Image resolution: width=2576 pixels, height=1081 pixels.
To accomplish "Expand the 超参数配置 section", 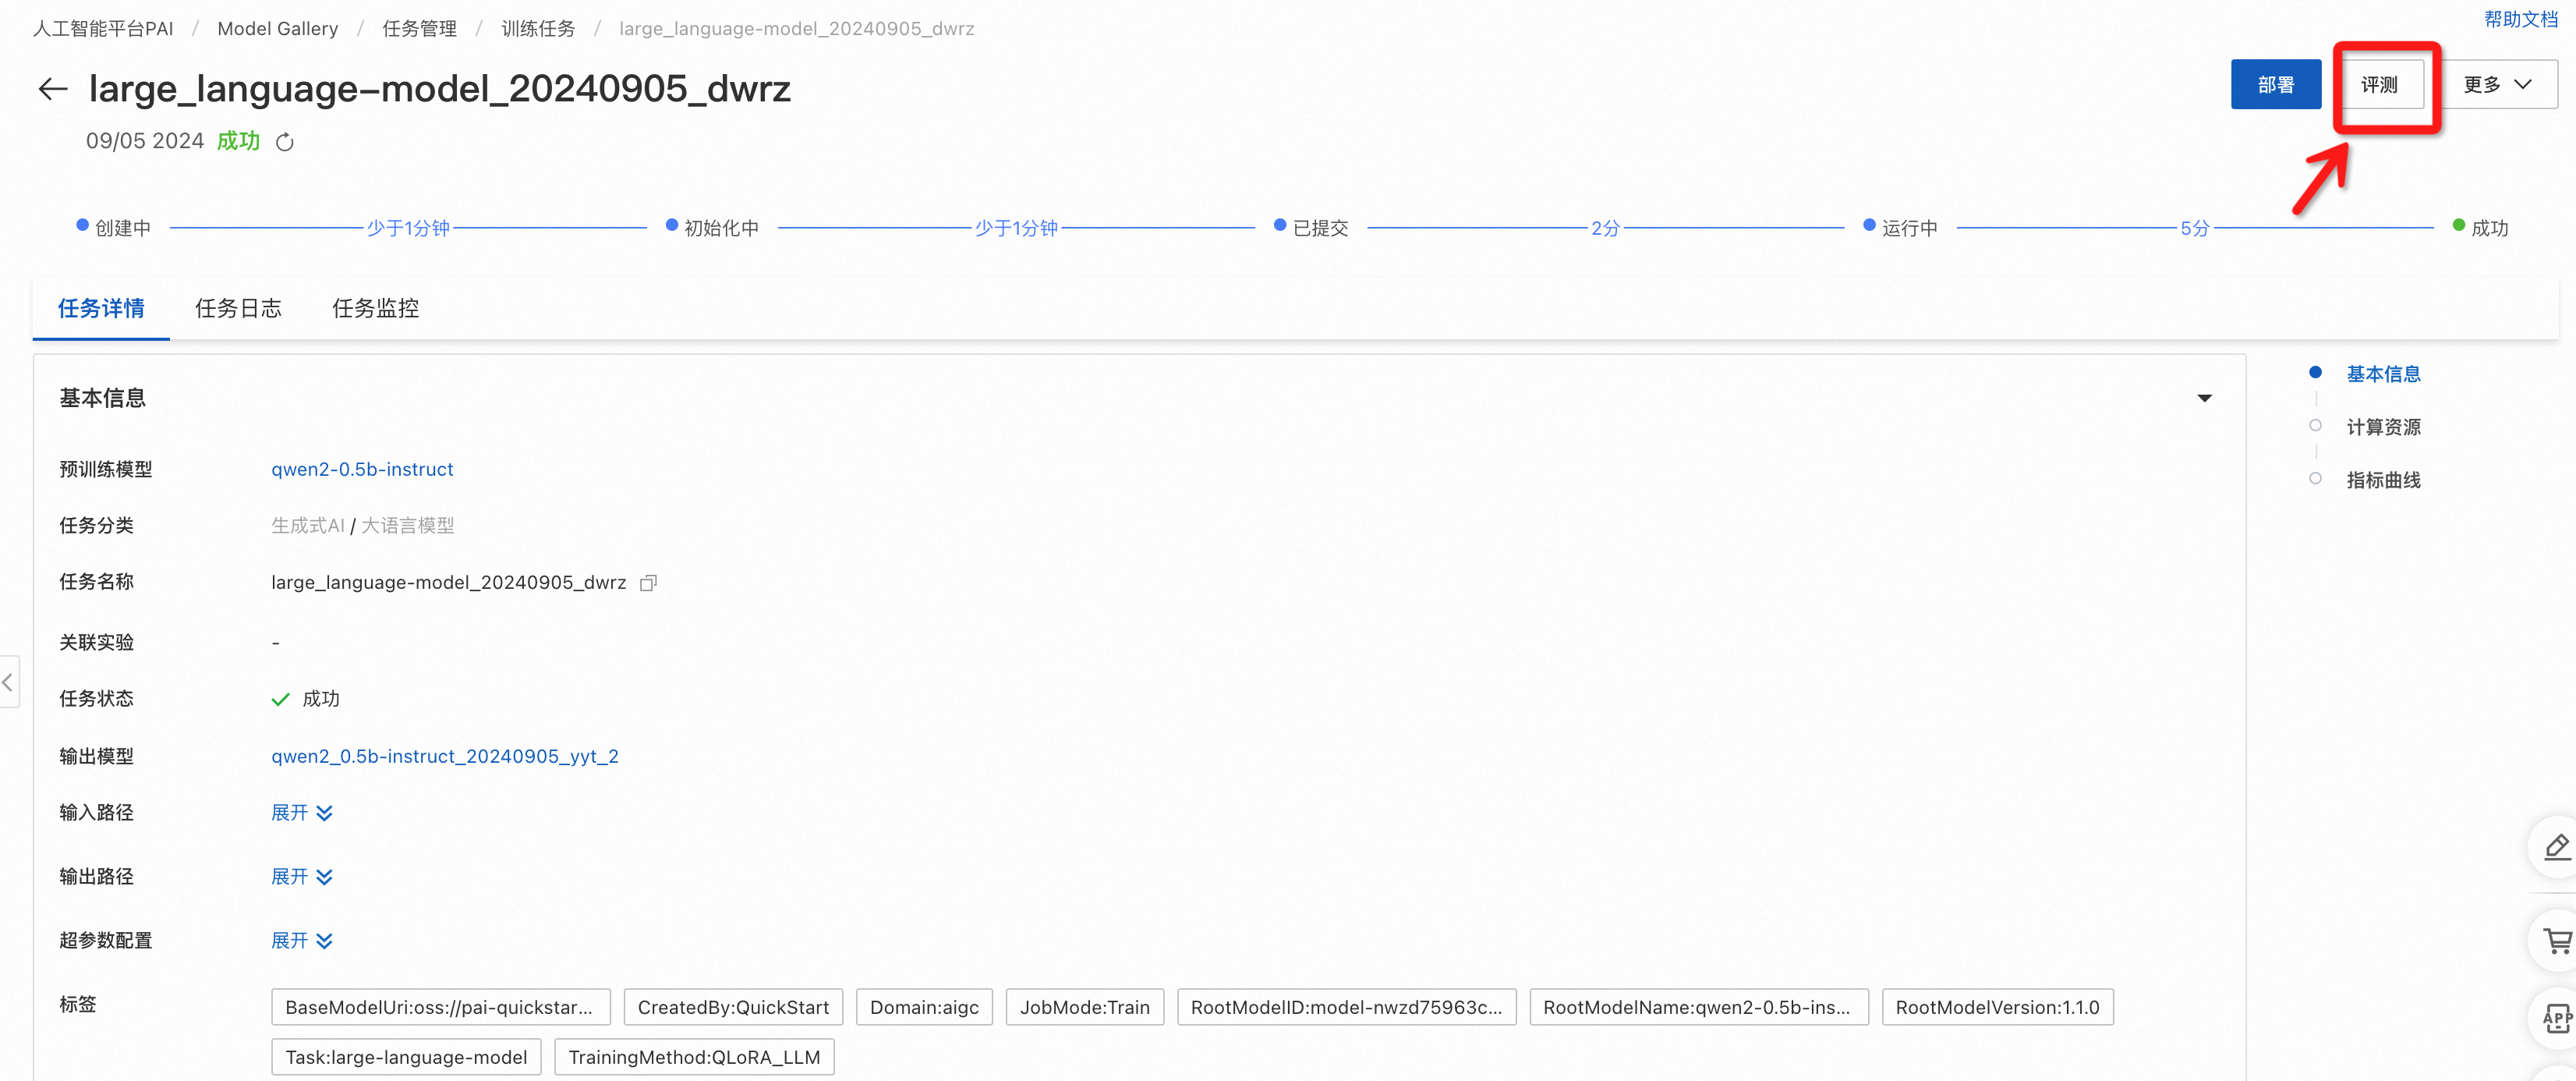I will pos(301,941).
